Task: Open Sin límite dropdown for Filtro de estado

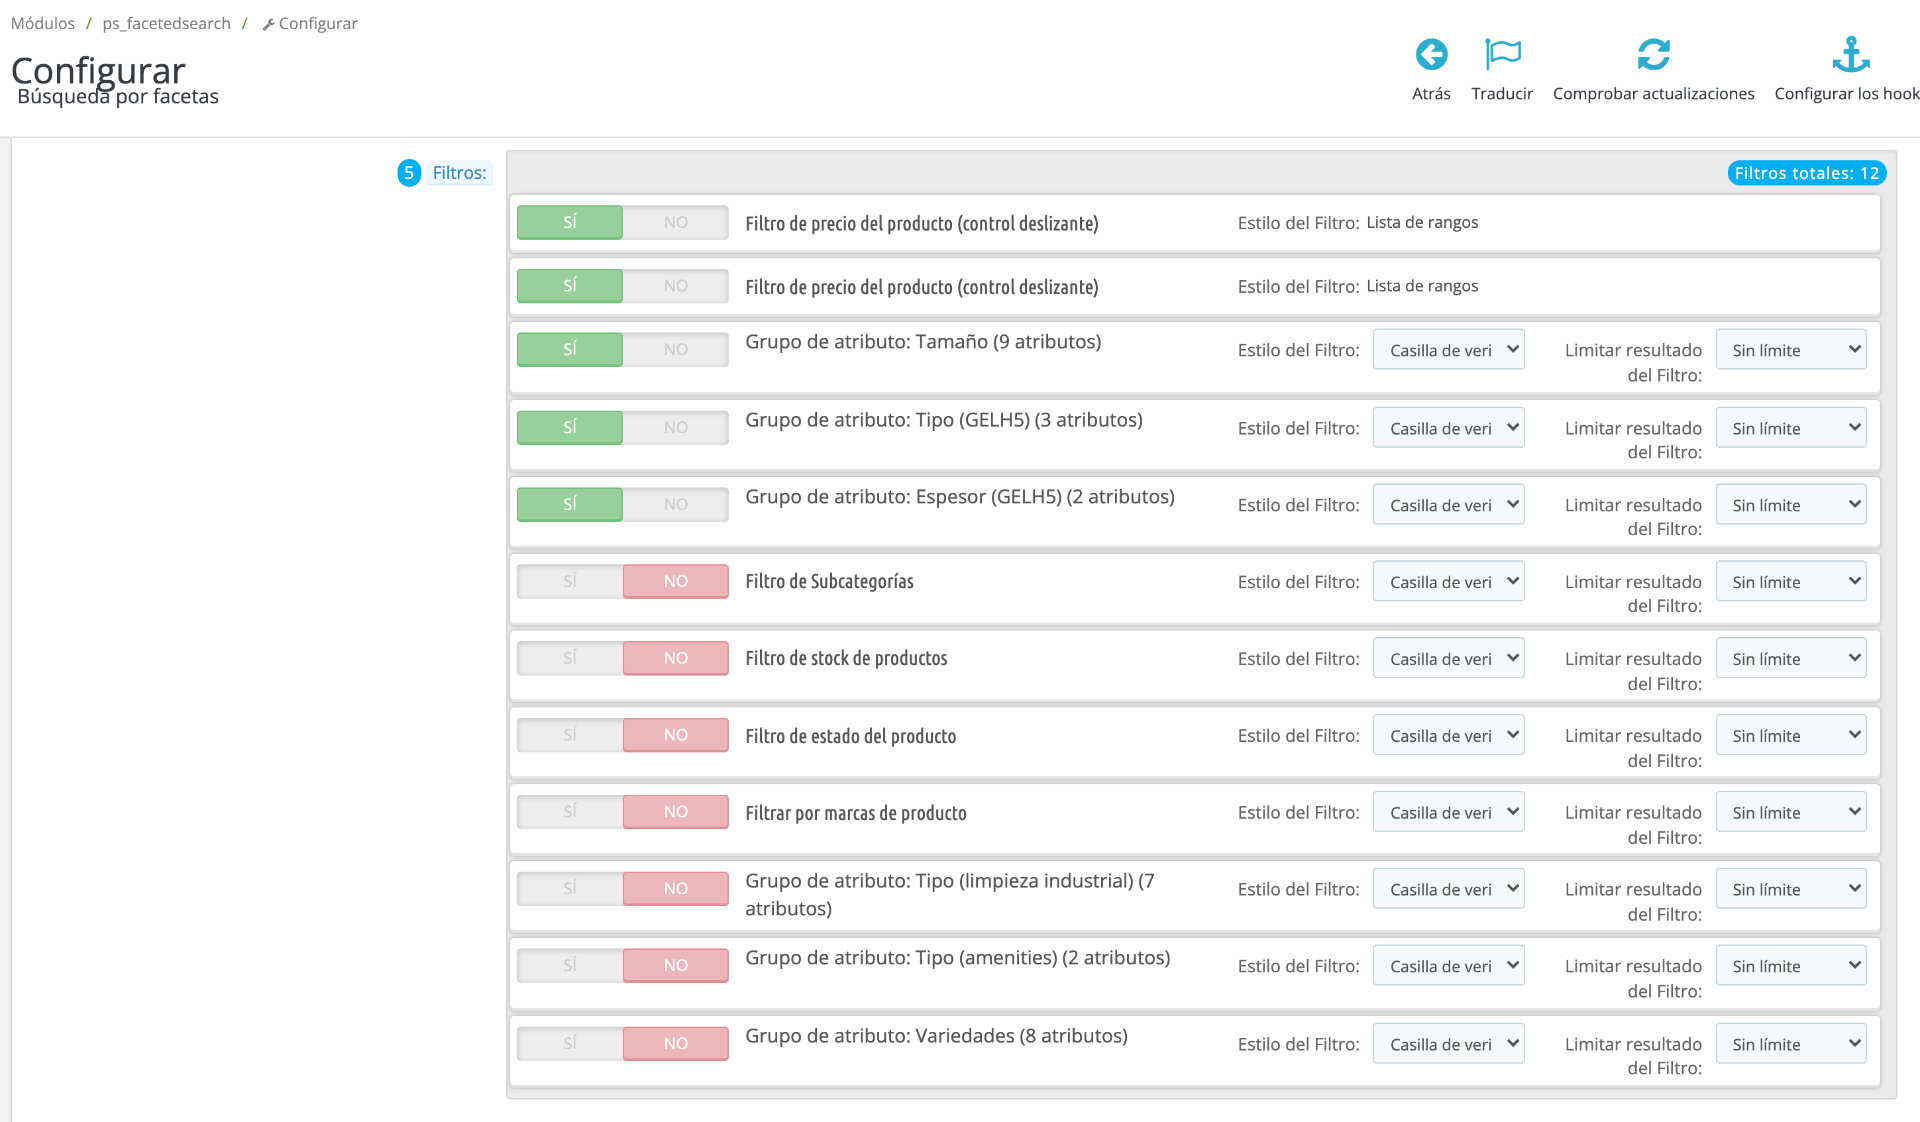Action: pos(1790,736)
